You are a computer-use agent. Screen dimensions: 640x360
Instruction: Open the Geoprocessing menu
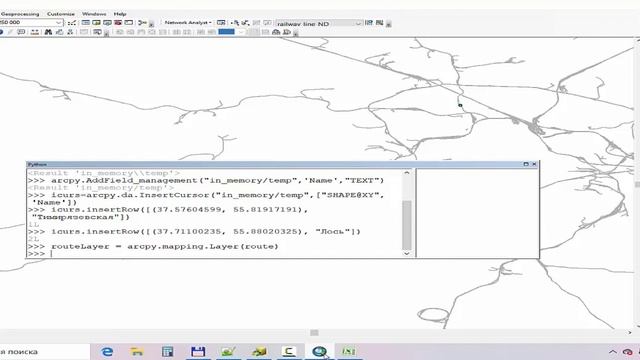point(20,14)
